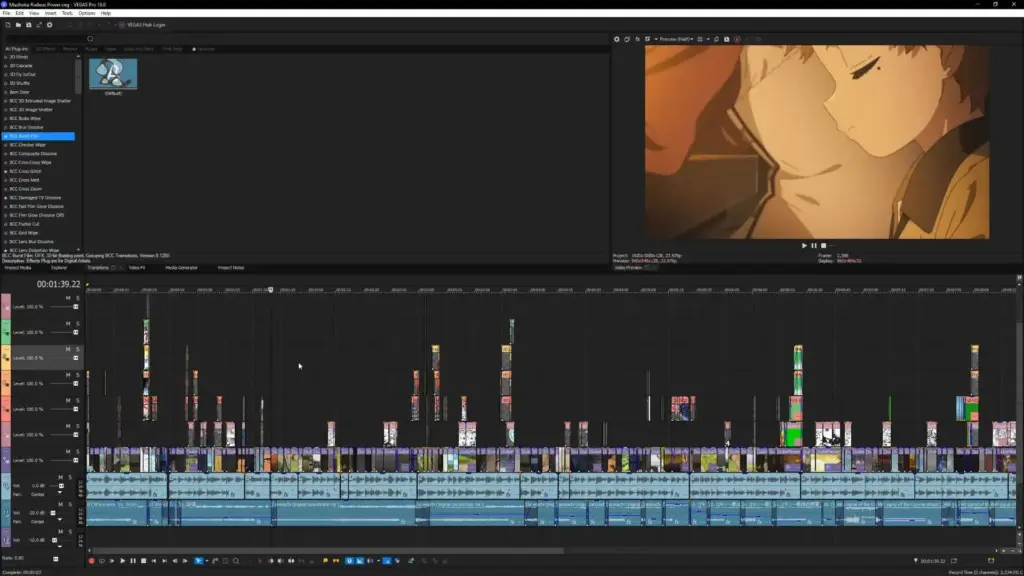Toggle Enable Snapping in the transport bar

pos(349,561)
